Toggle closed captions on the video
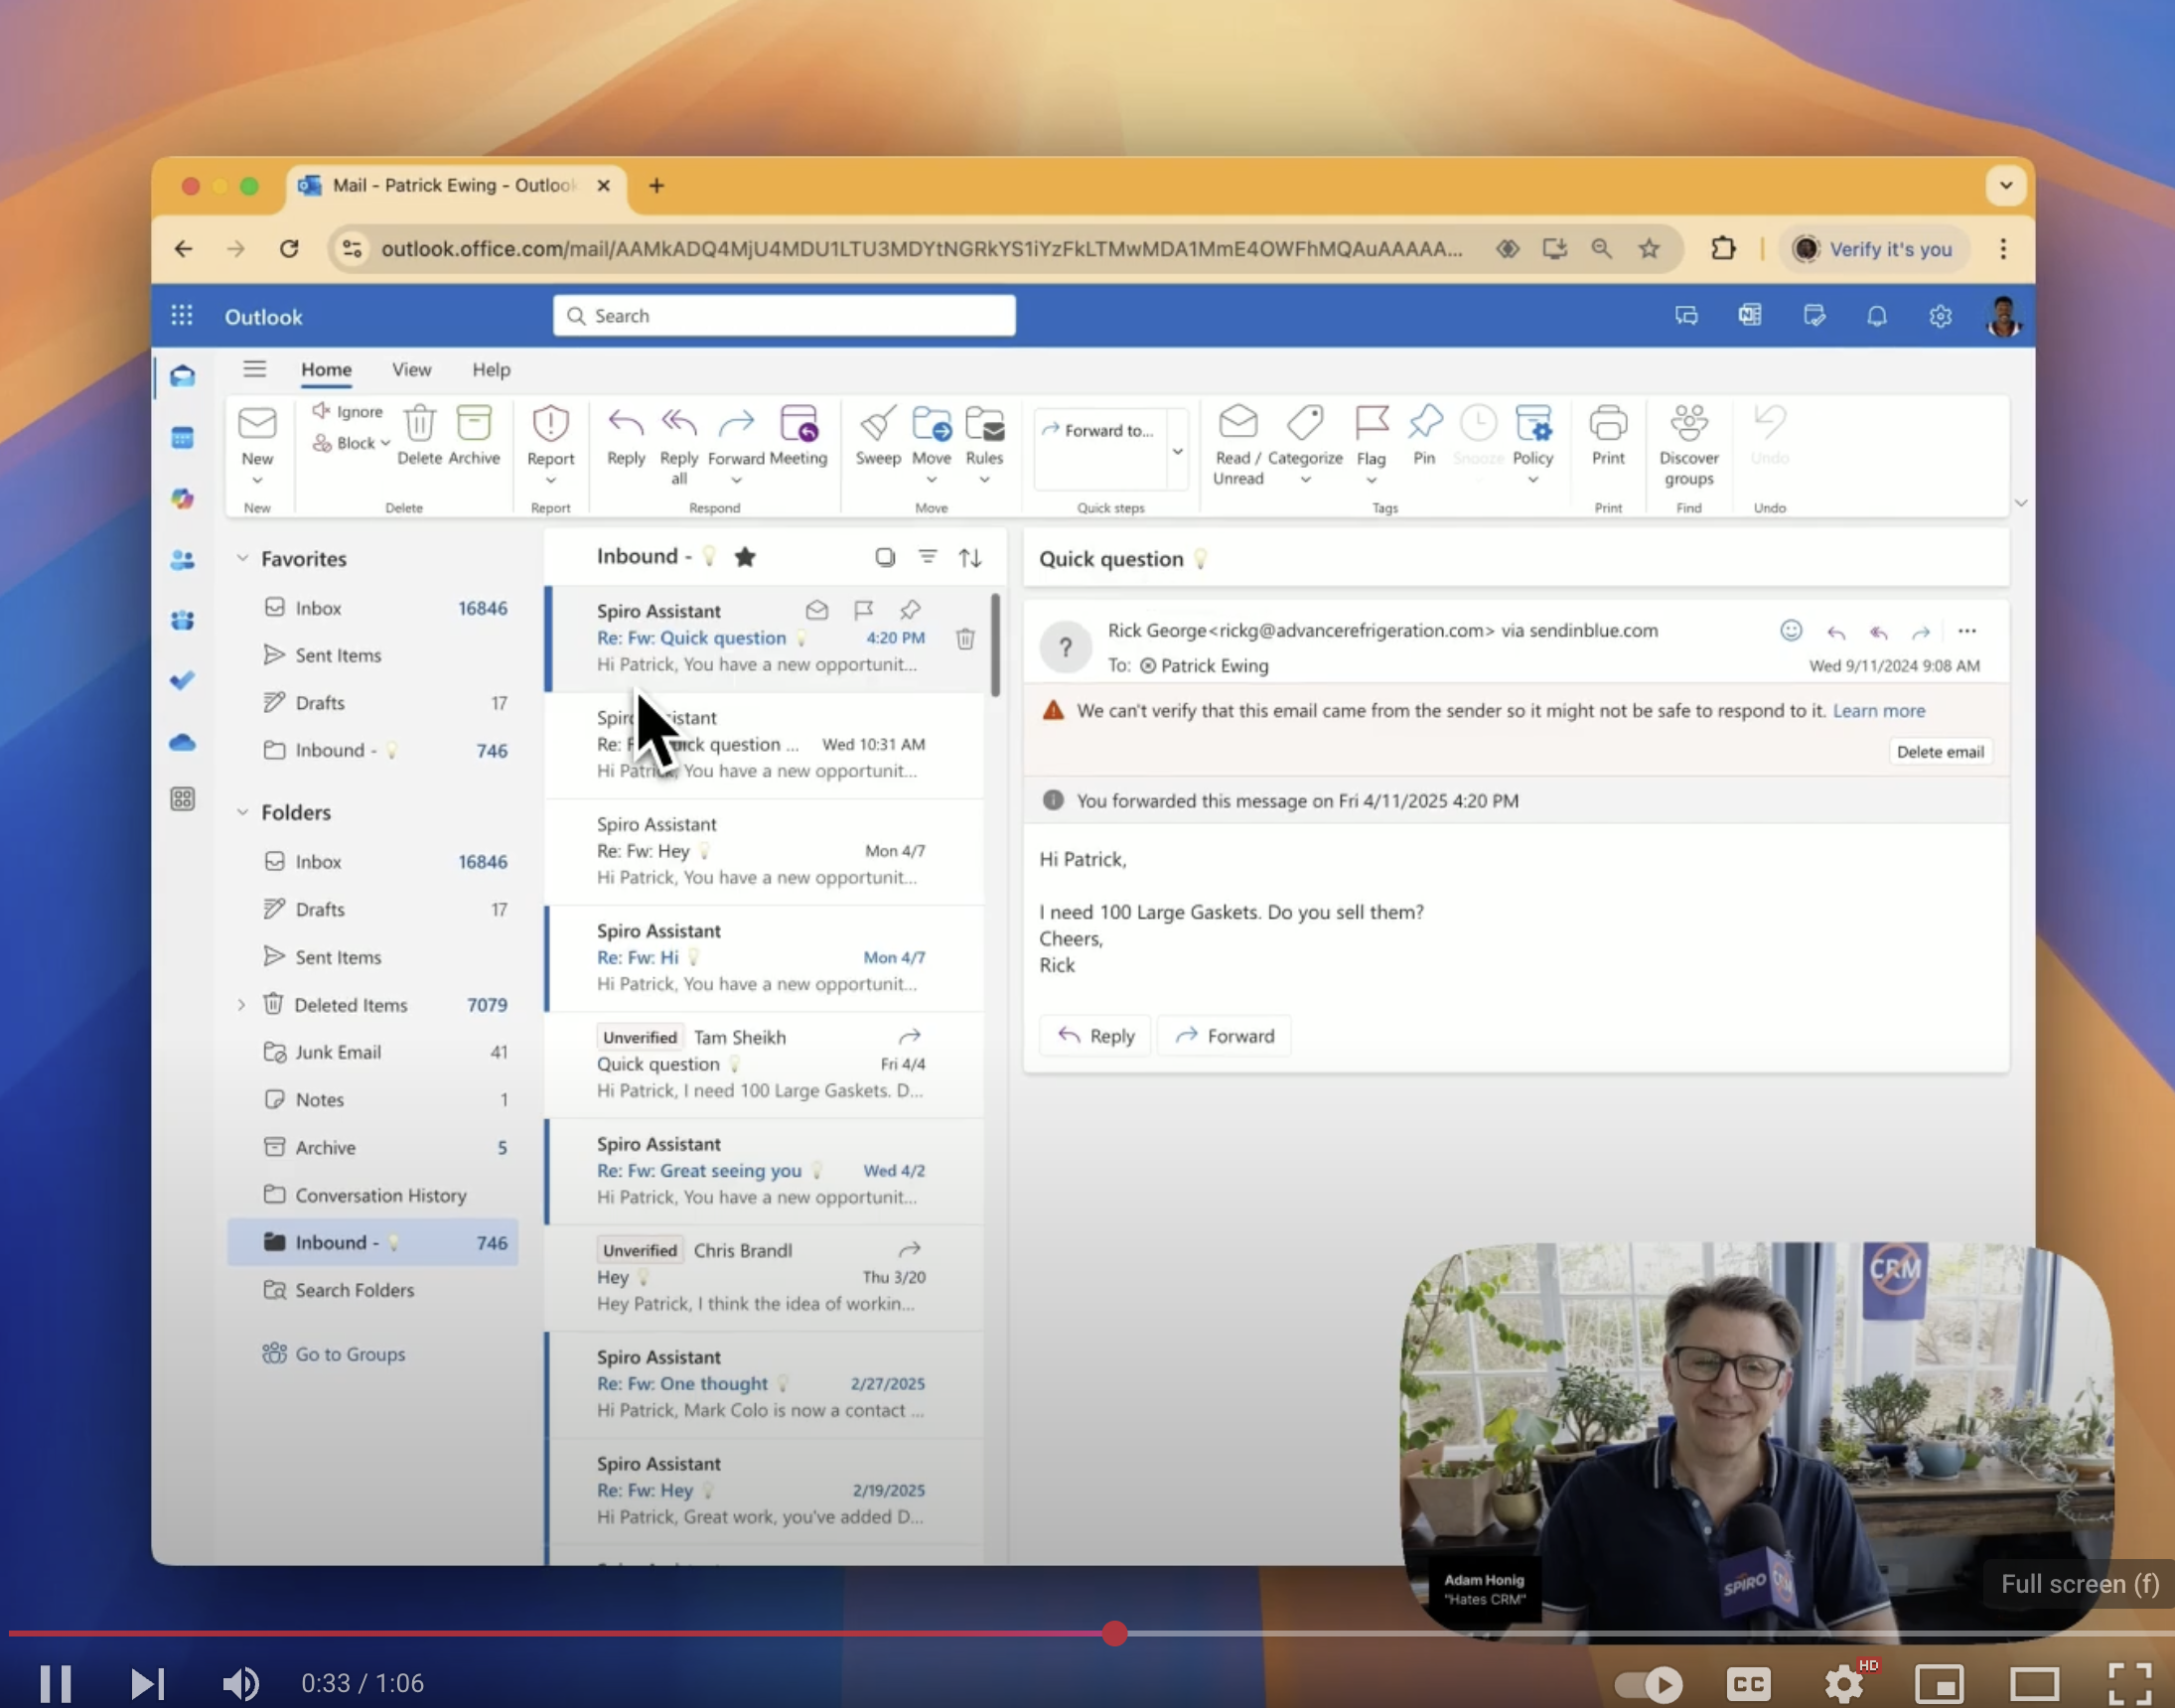 [1748, 1684]
